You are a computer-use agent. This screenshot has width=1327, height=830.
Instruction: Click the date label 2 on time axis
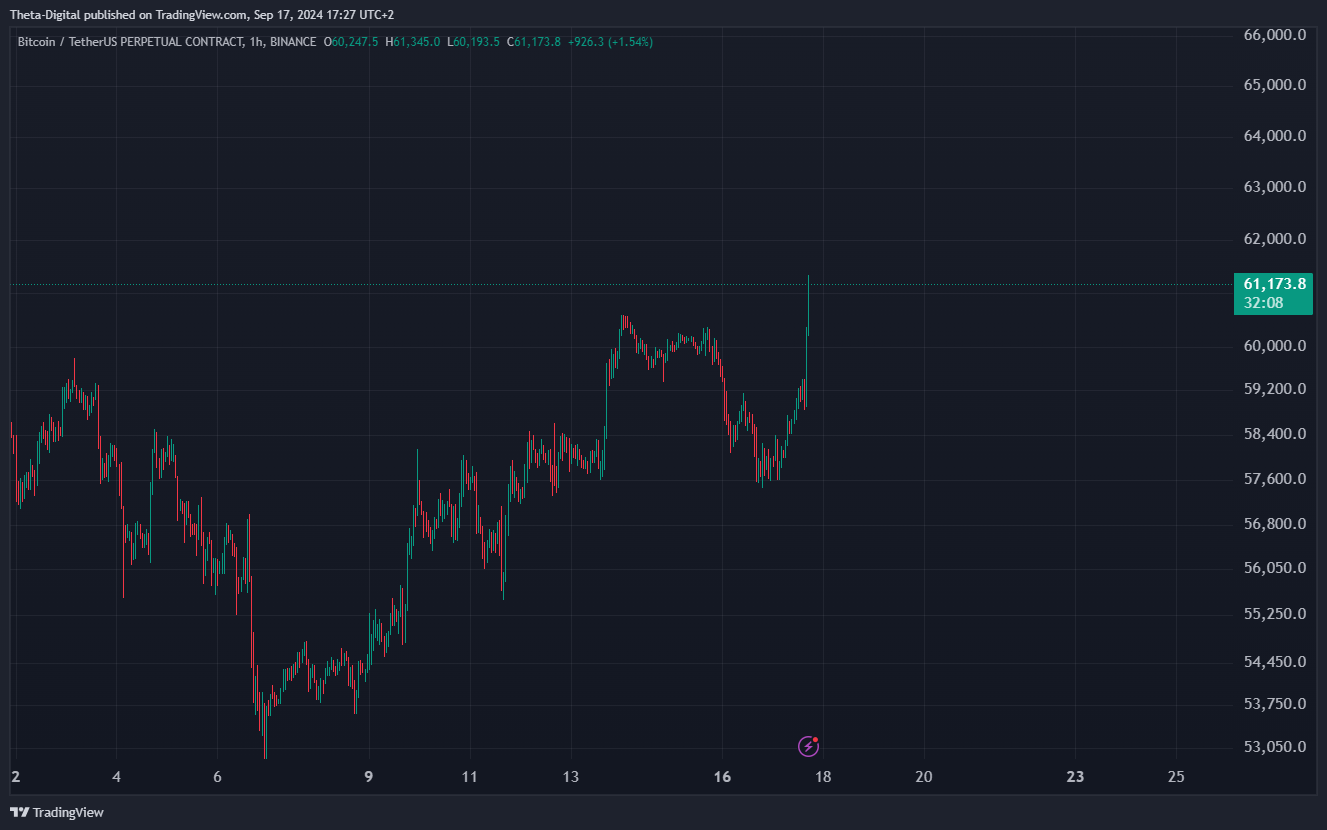[15, 777]
